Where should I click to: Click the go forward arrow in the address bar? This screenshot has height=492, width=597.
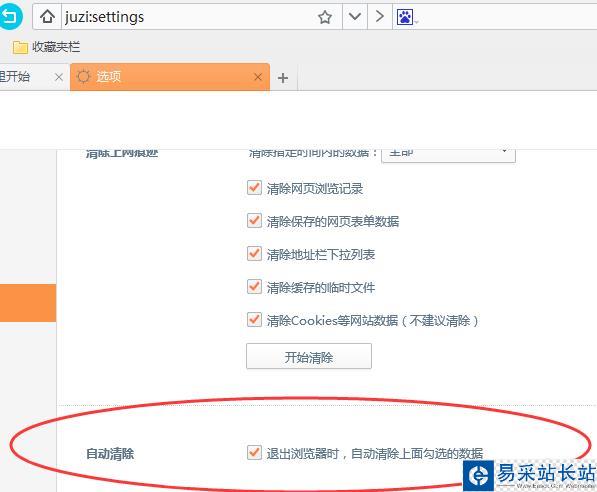tap(380, 16)
